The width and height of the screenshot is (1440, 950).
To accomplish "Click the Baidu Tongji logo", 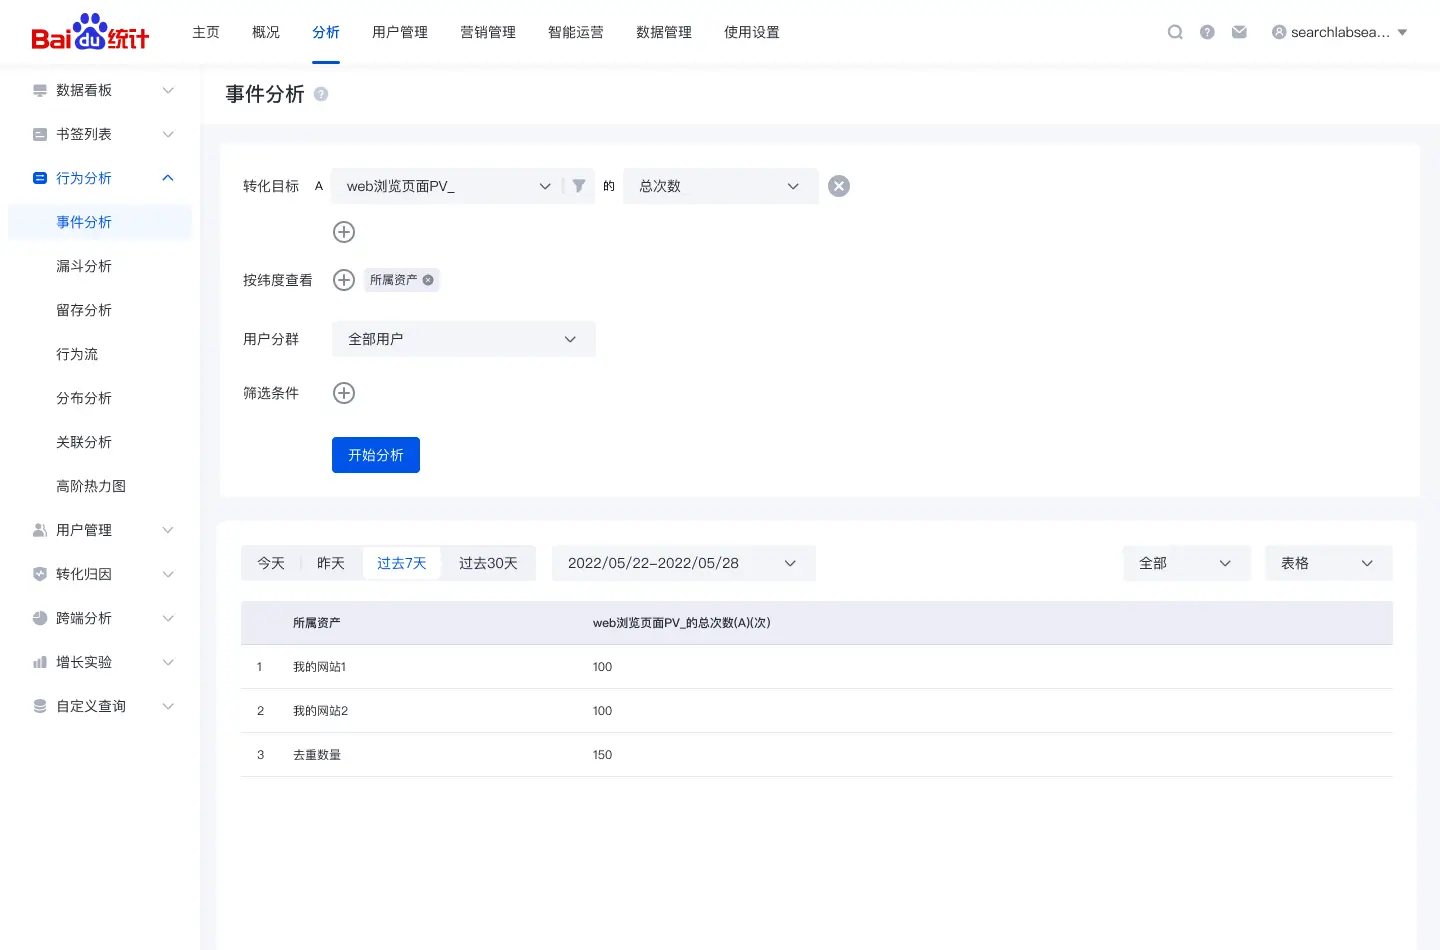I will pos(90,32).
